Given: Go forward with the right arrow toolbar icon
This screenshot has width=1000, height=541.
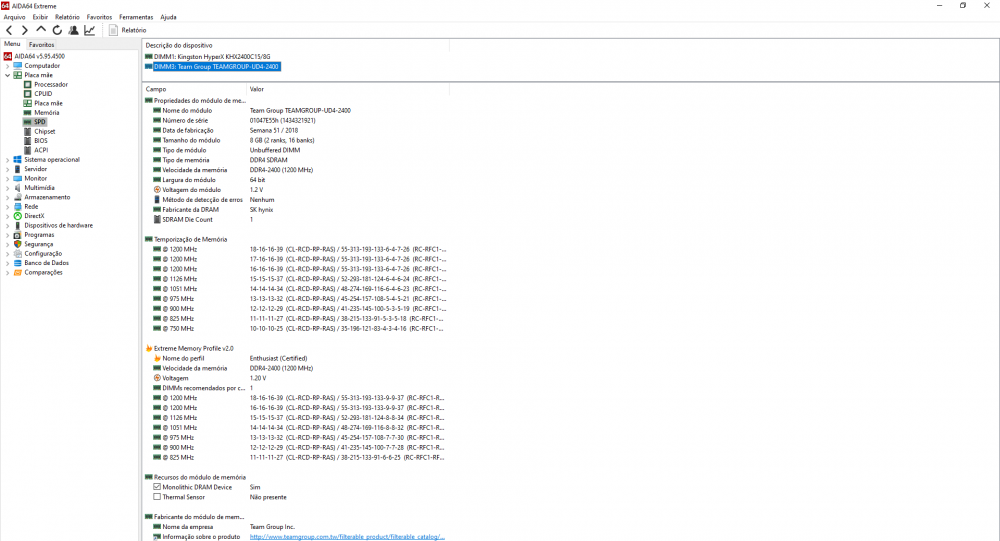Looking at the screenshot, I should pos(25,30).
